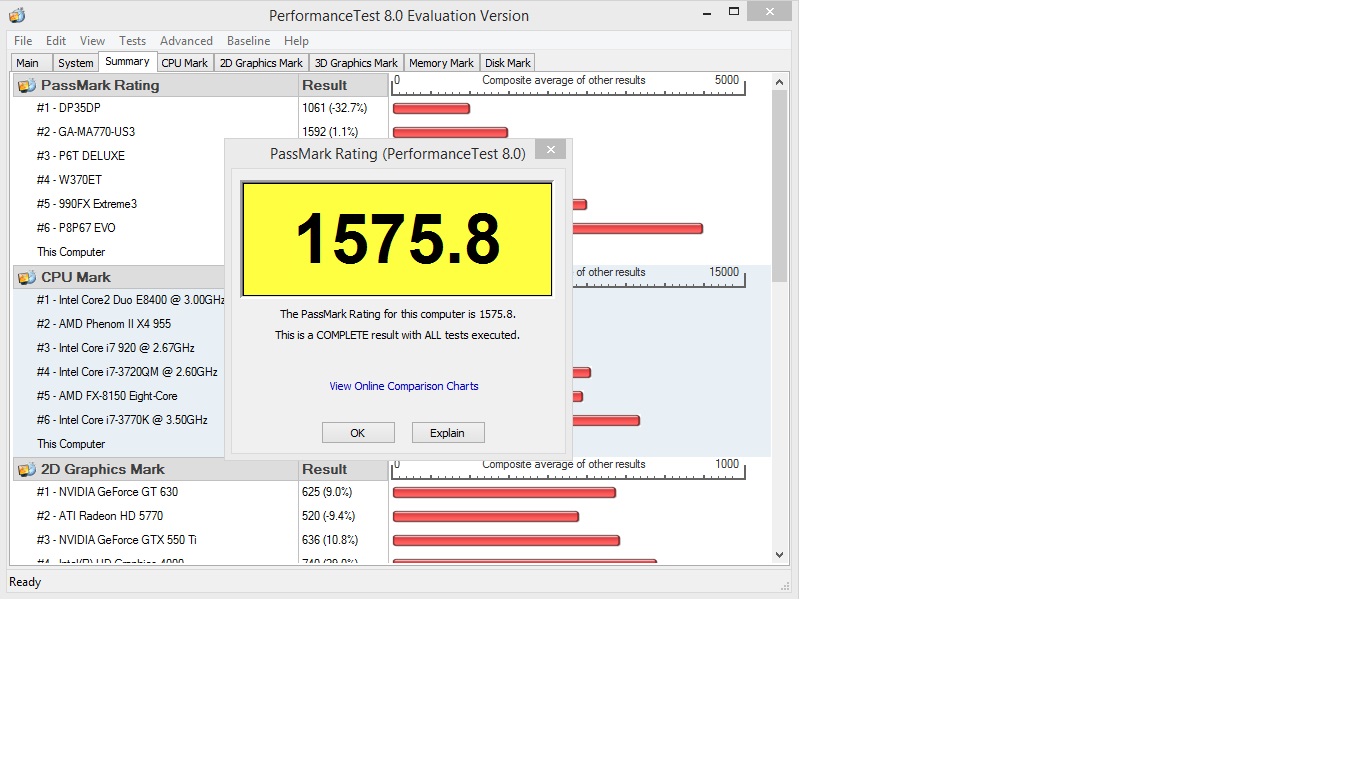Click the 2D Graphics Mark section icon
The width and height of the screenshot is (1366, 768).
click(27, 470)
